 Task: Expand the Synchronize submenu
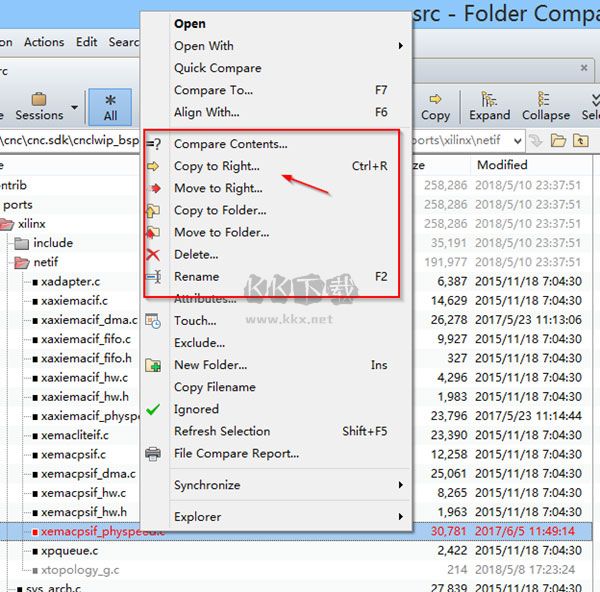(401, 485)
